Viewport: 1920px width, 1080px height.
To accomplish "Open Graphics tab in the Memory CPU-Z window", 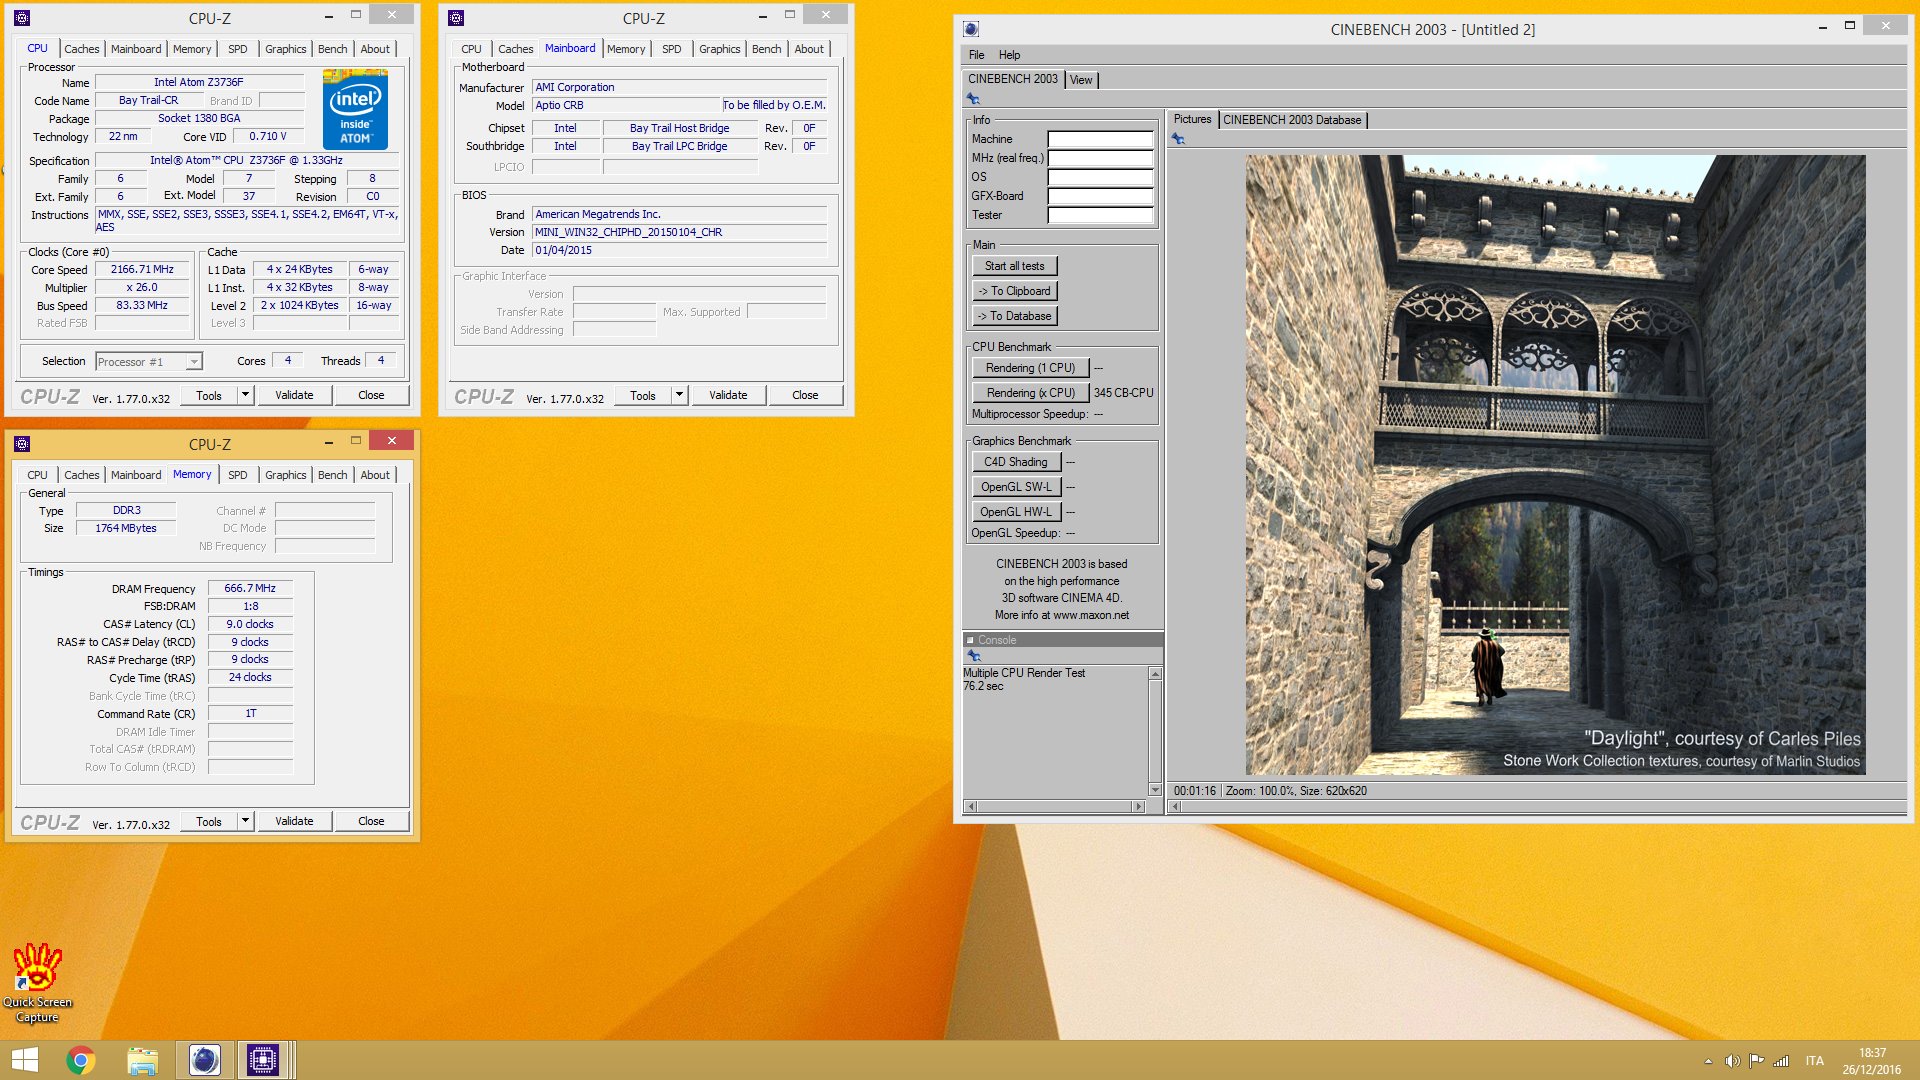I will coord(286,475).
